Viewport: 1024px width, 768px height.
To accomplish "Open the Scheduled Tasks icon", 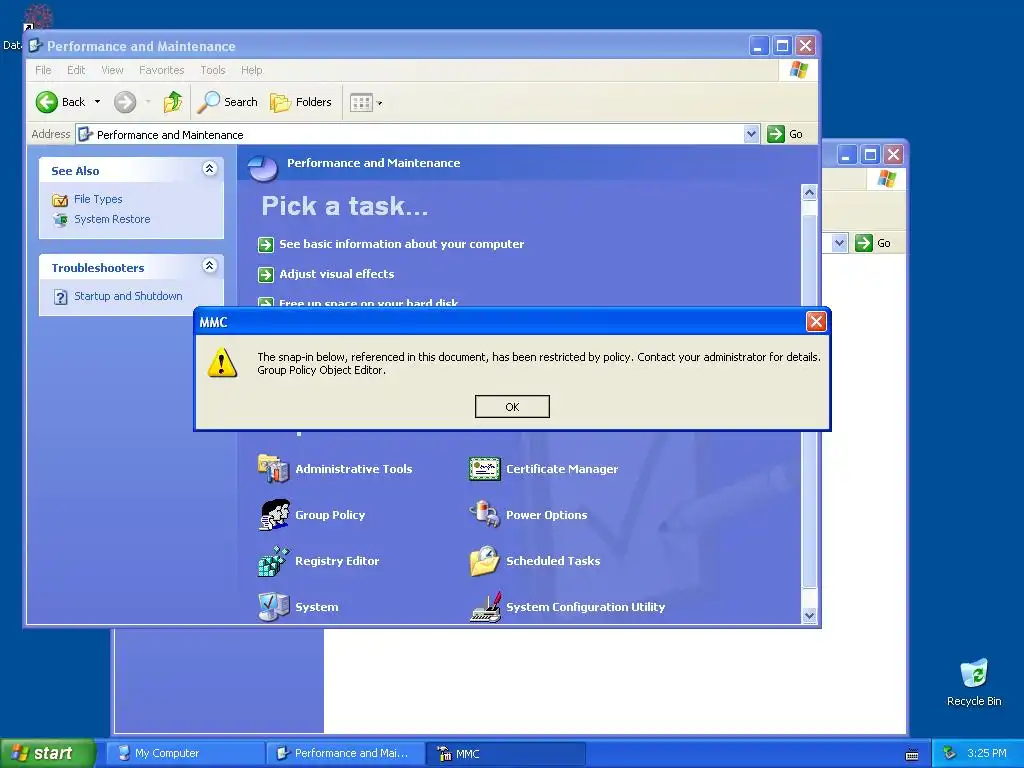I will (485, 561).
